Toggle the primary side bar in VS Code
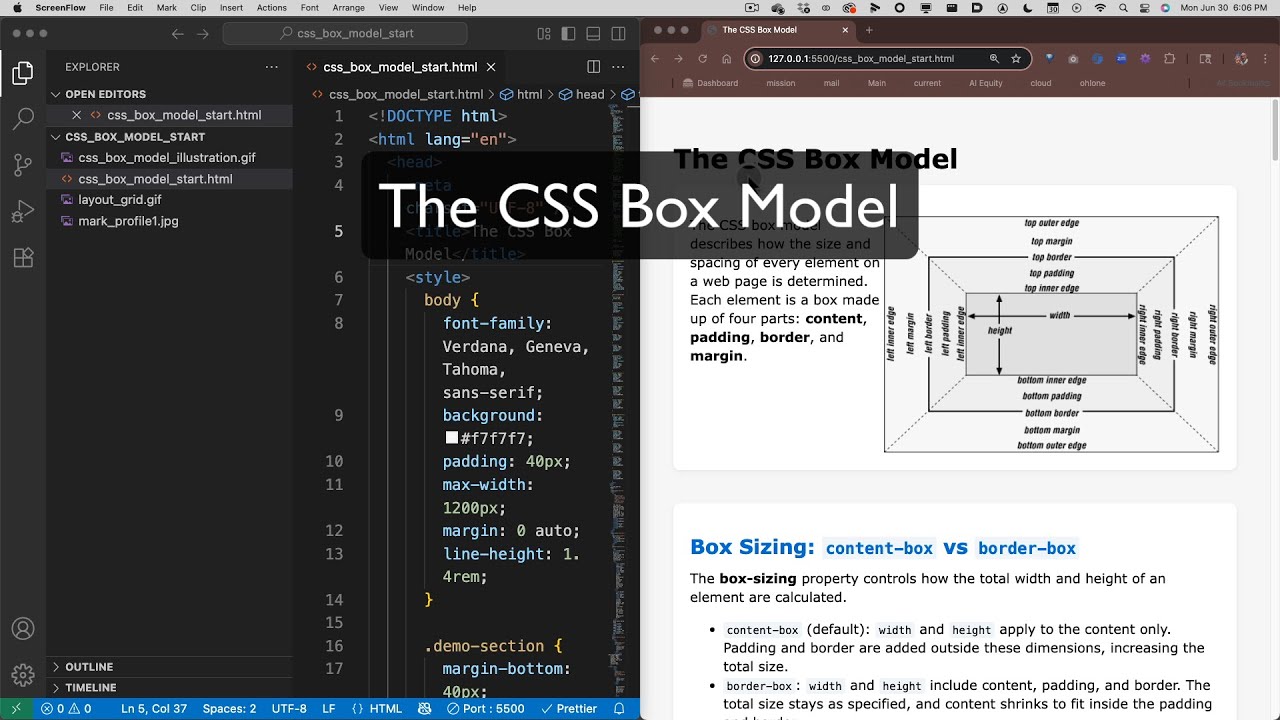The image size is (1280, 720). click(569, 33)
